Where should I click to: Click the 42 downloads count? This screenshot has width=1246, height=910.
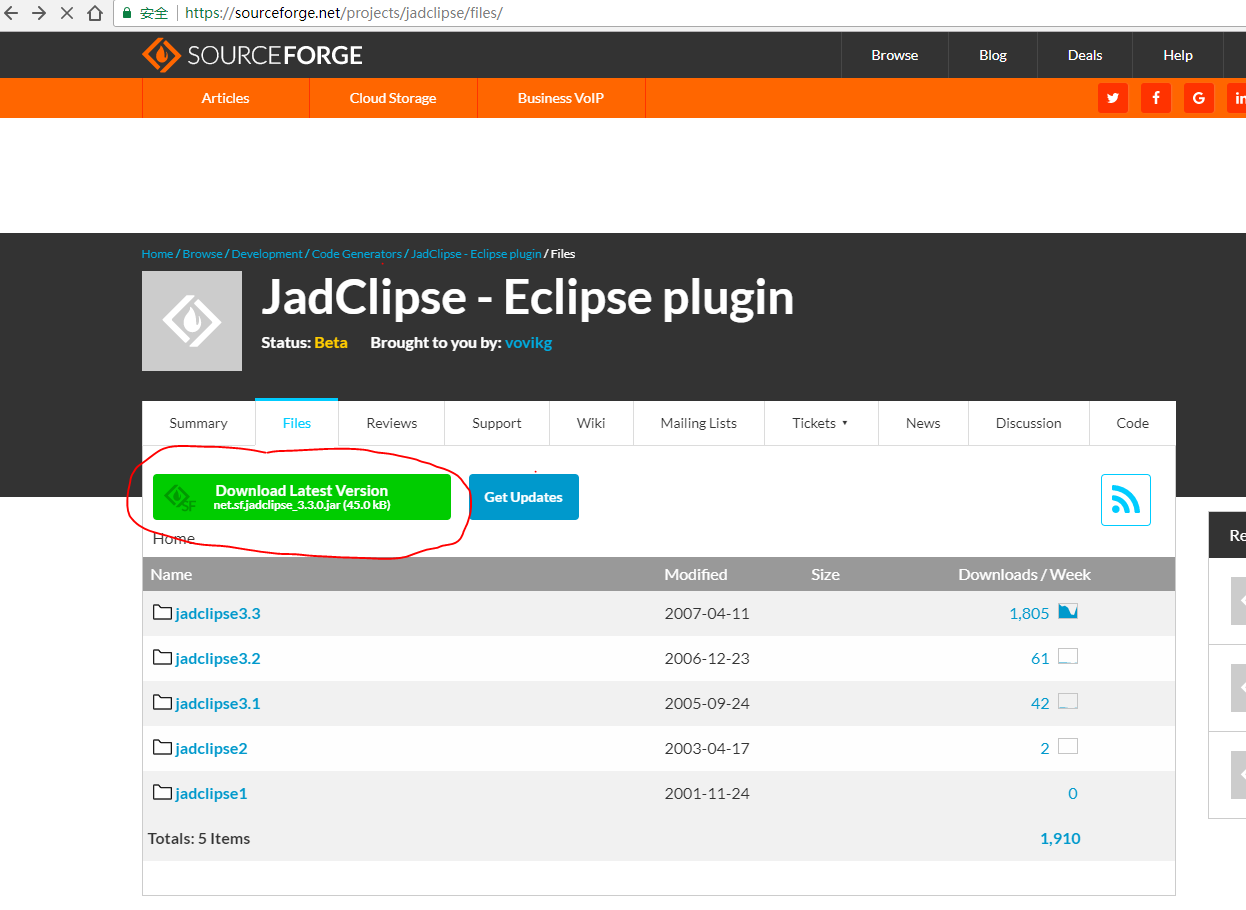click(1040, 703)
